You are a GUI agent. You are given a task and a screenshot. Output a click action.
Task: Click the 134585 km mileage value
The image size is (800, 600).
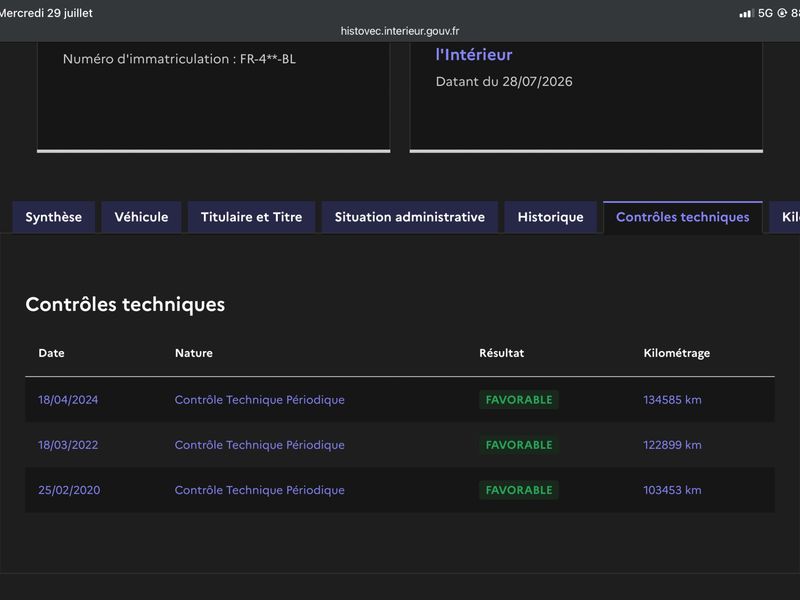[672, 400]
